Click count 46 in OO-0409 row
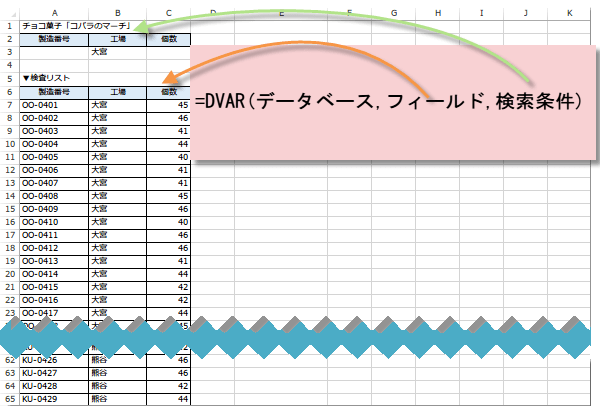The image size is (600, 406). [169, 209]
